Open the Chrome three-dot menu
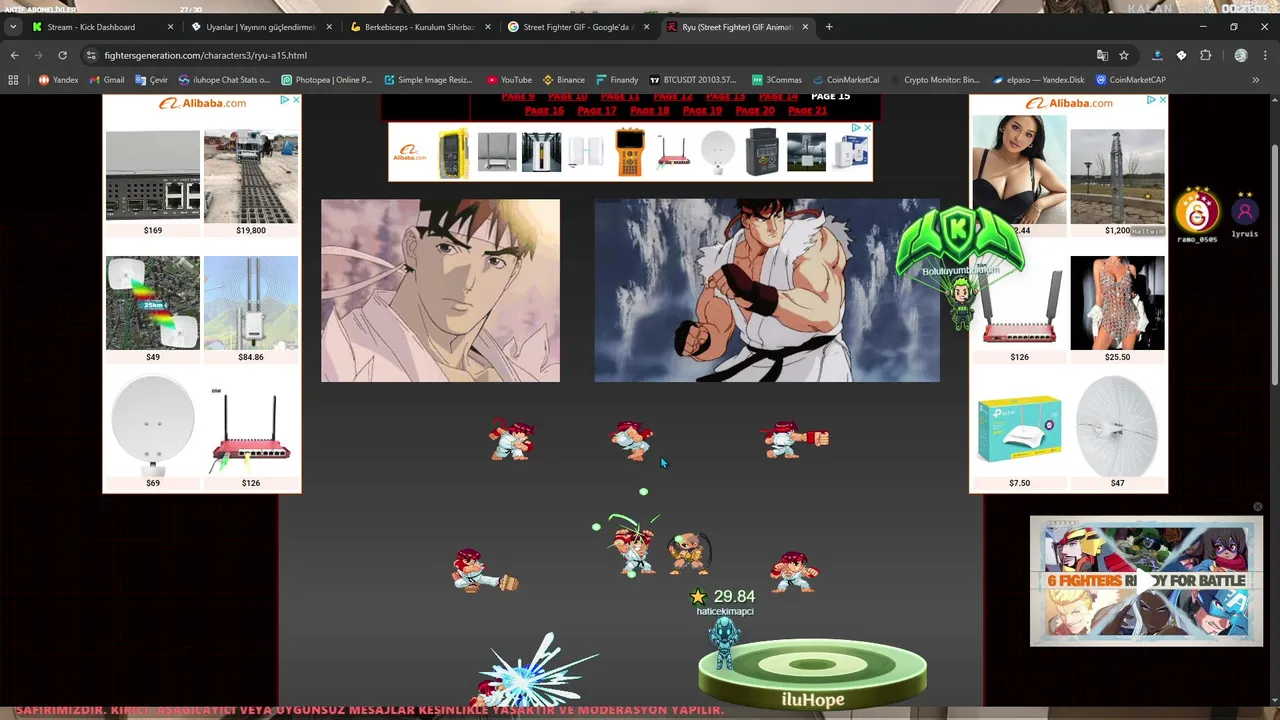1280x720 pixels. [x=1265, y=55]
